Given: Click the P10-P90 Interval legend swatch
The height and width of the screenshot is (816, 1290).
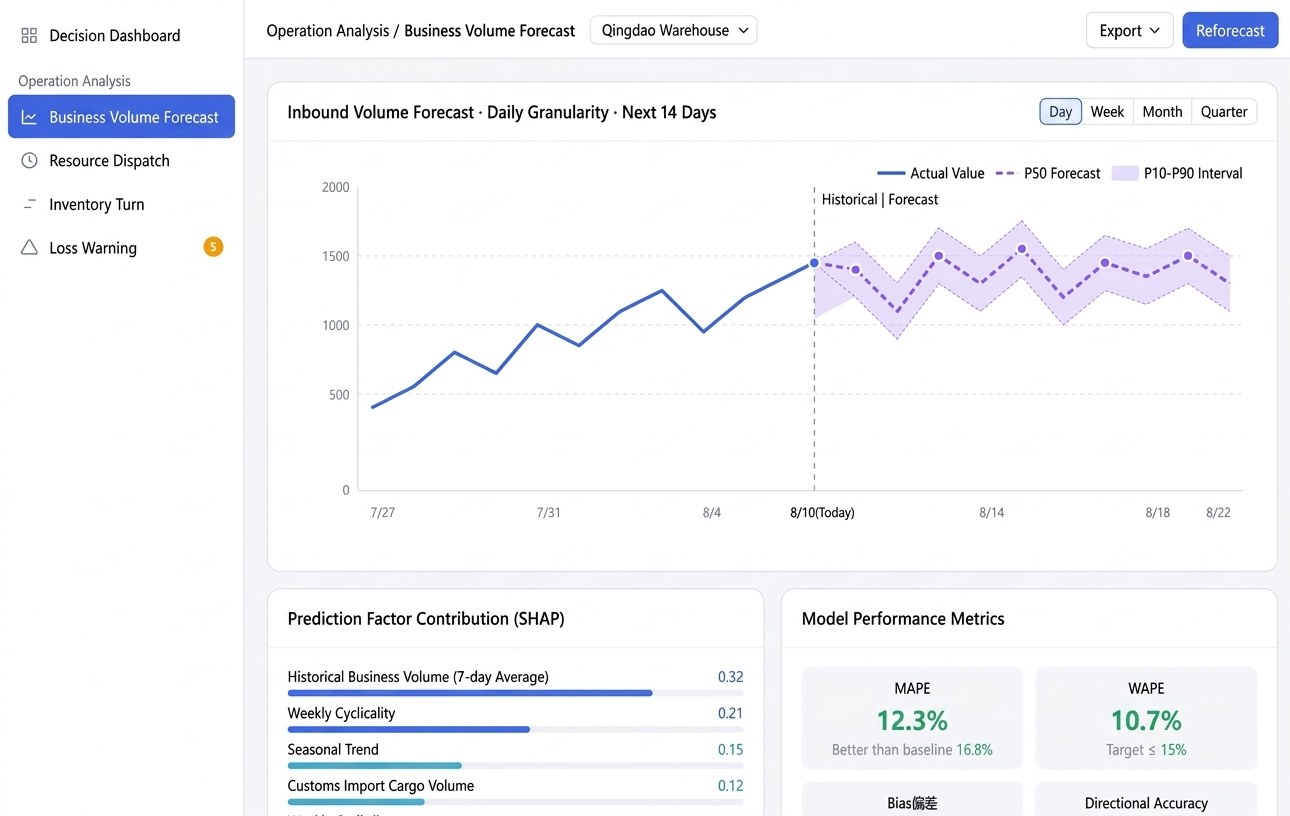Looking at the screenshot, I should click(x=1125, y=173).
